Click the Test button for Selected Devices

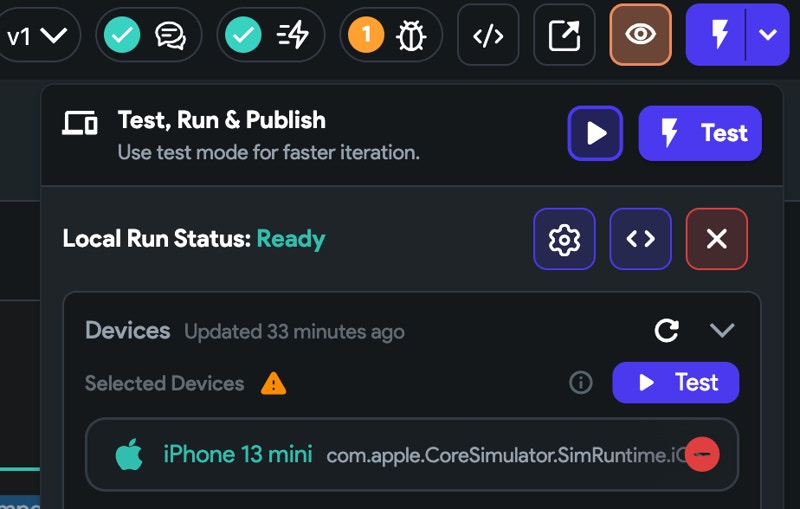[x=676, y=383]
